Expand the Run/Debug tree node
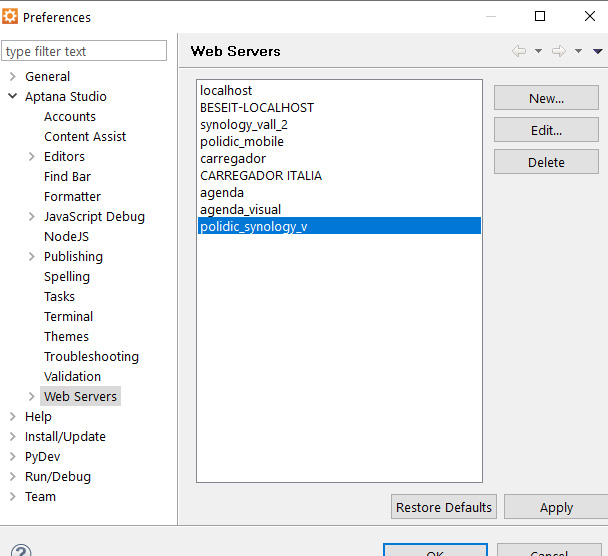 (12, 476)
